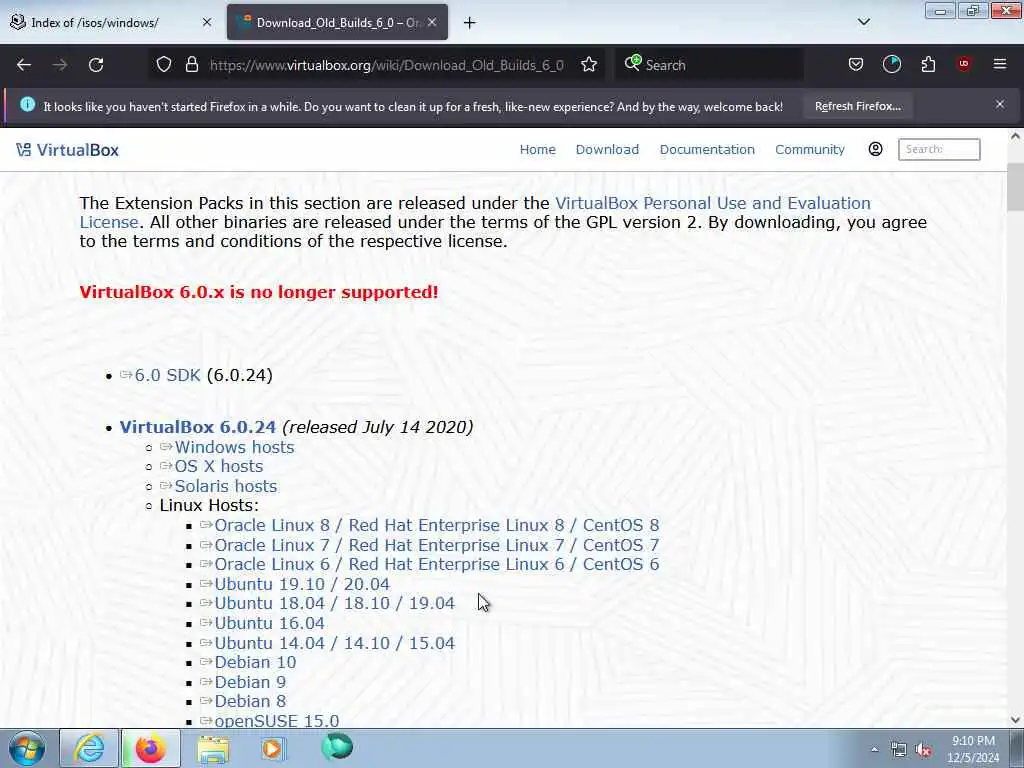Open the Ubuntu 14.04 / 14.10 / 15.04 link
The height and width of the screenshot is (768, 1024).
click(x=334, y=643)
